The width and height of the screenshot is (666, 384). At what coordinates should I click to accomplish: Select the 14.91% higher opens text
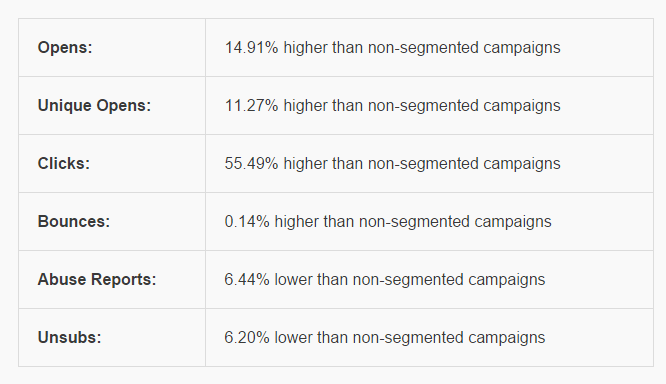pos(392,48)
